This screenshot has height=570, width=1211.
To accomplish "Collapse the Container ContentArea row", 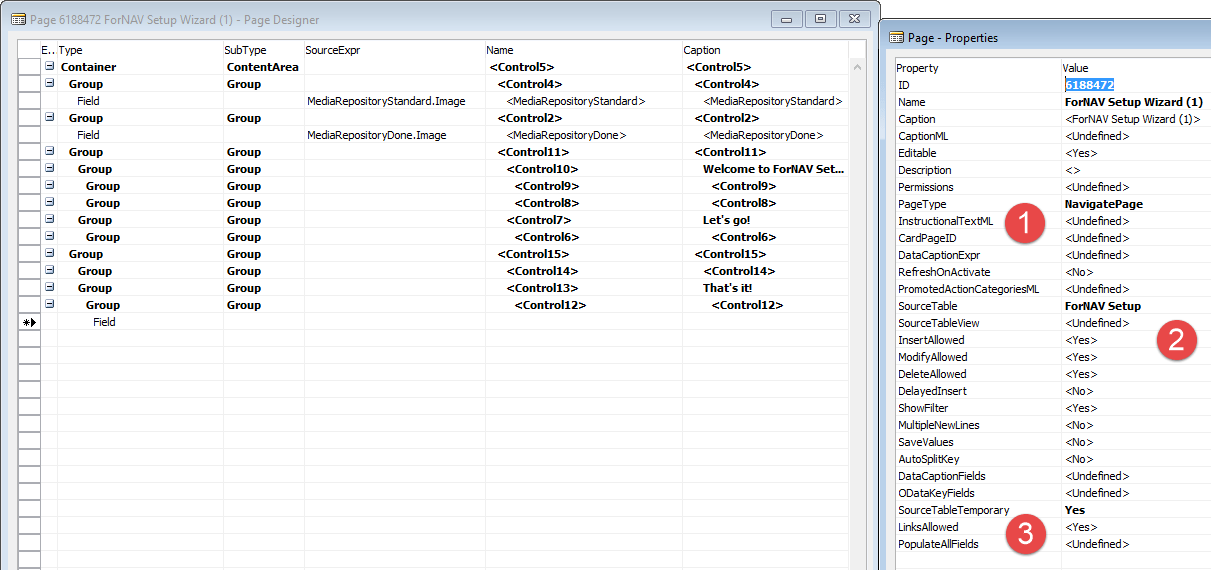I will [x=49, y=67].
